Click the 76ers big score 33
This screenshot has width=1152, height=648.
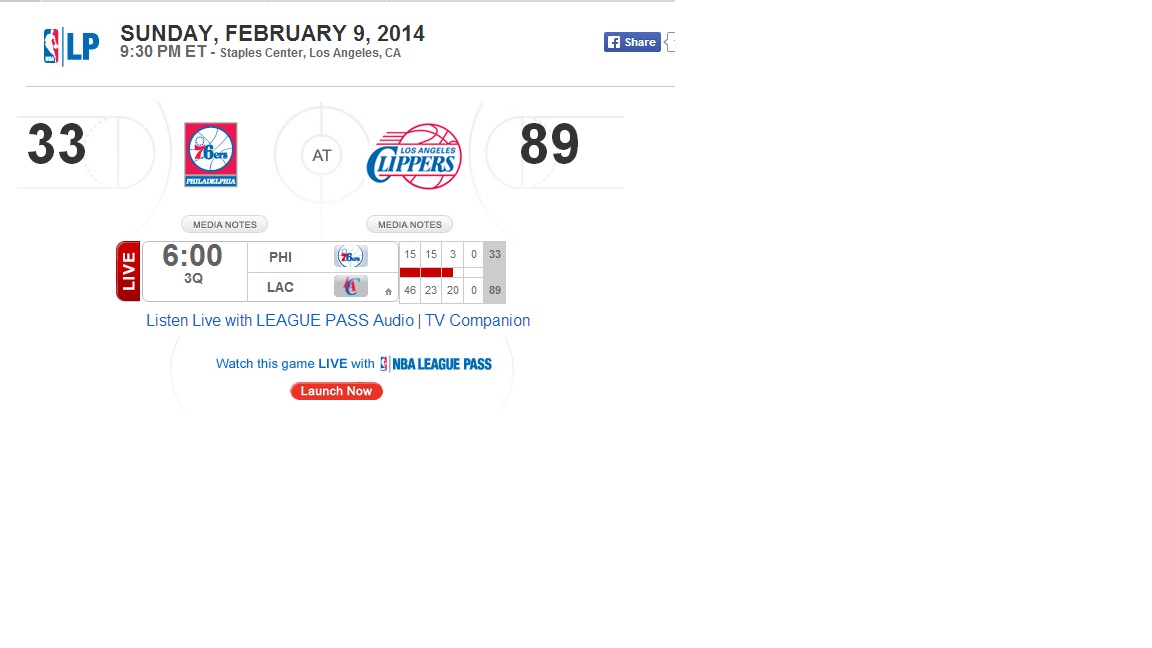[57, 144]
